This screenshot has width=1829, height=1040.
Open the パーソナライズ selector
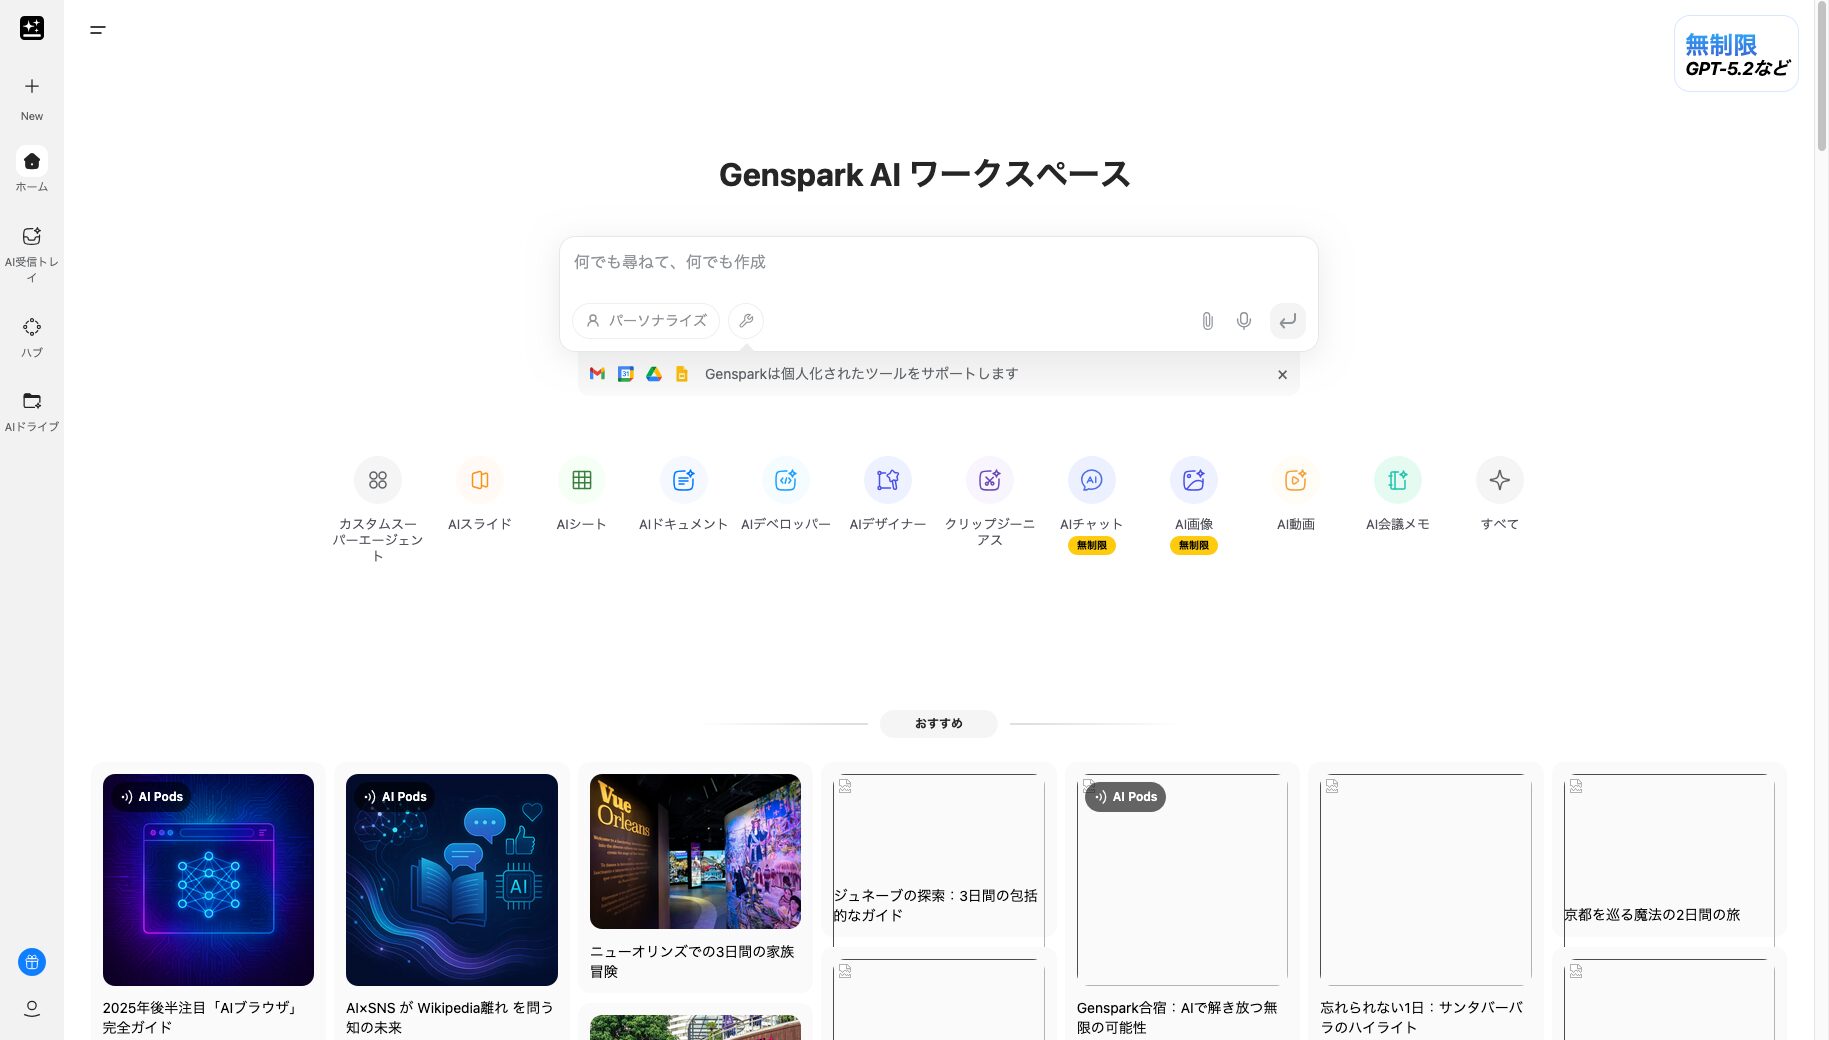click(x=645, y=321)
